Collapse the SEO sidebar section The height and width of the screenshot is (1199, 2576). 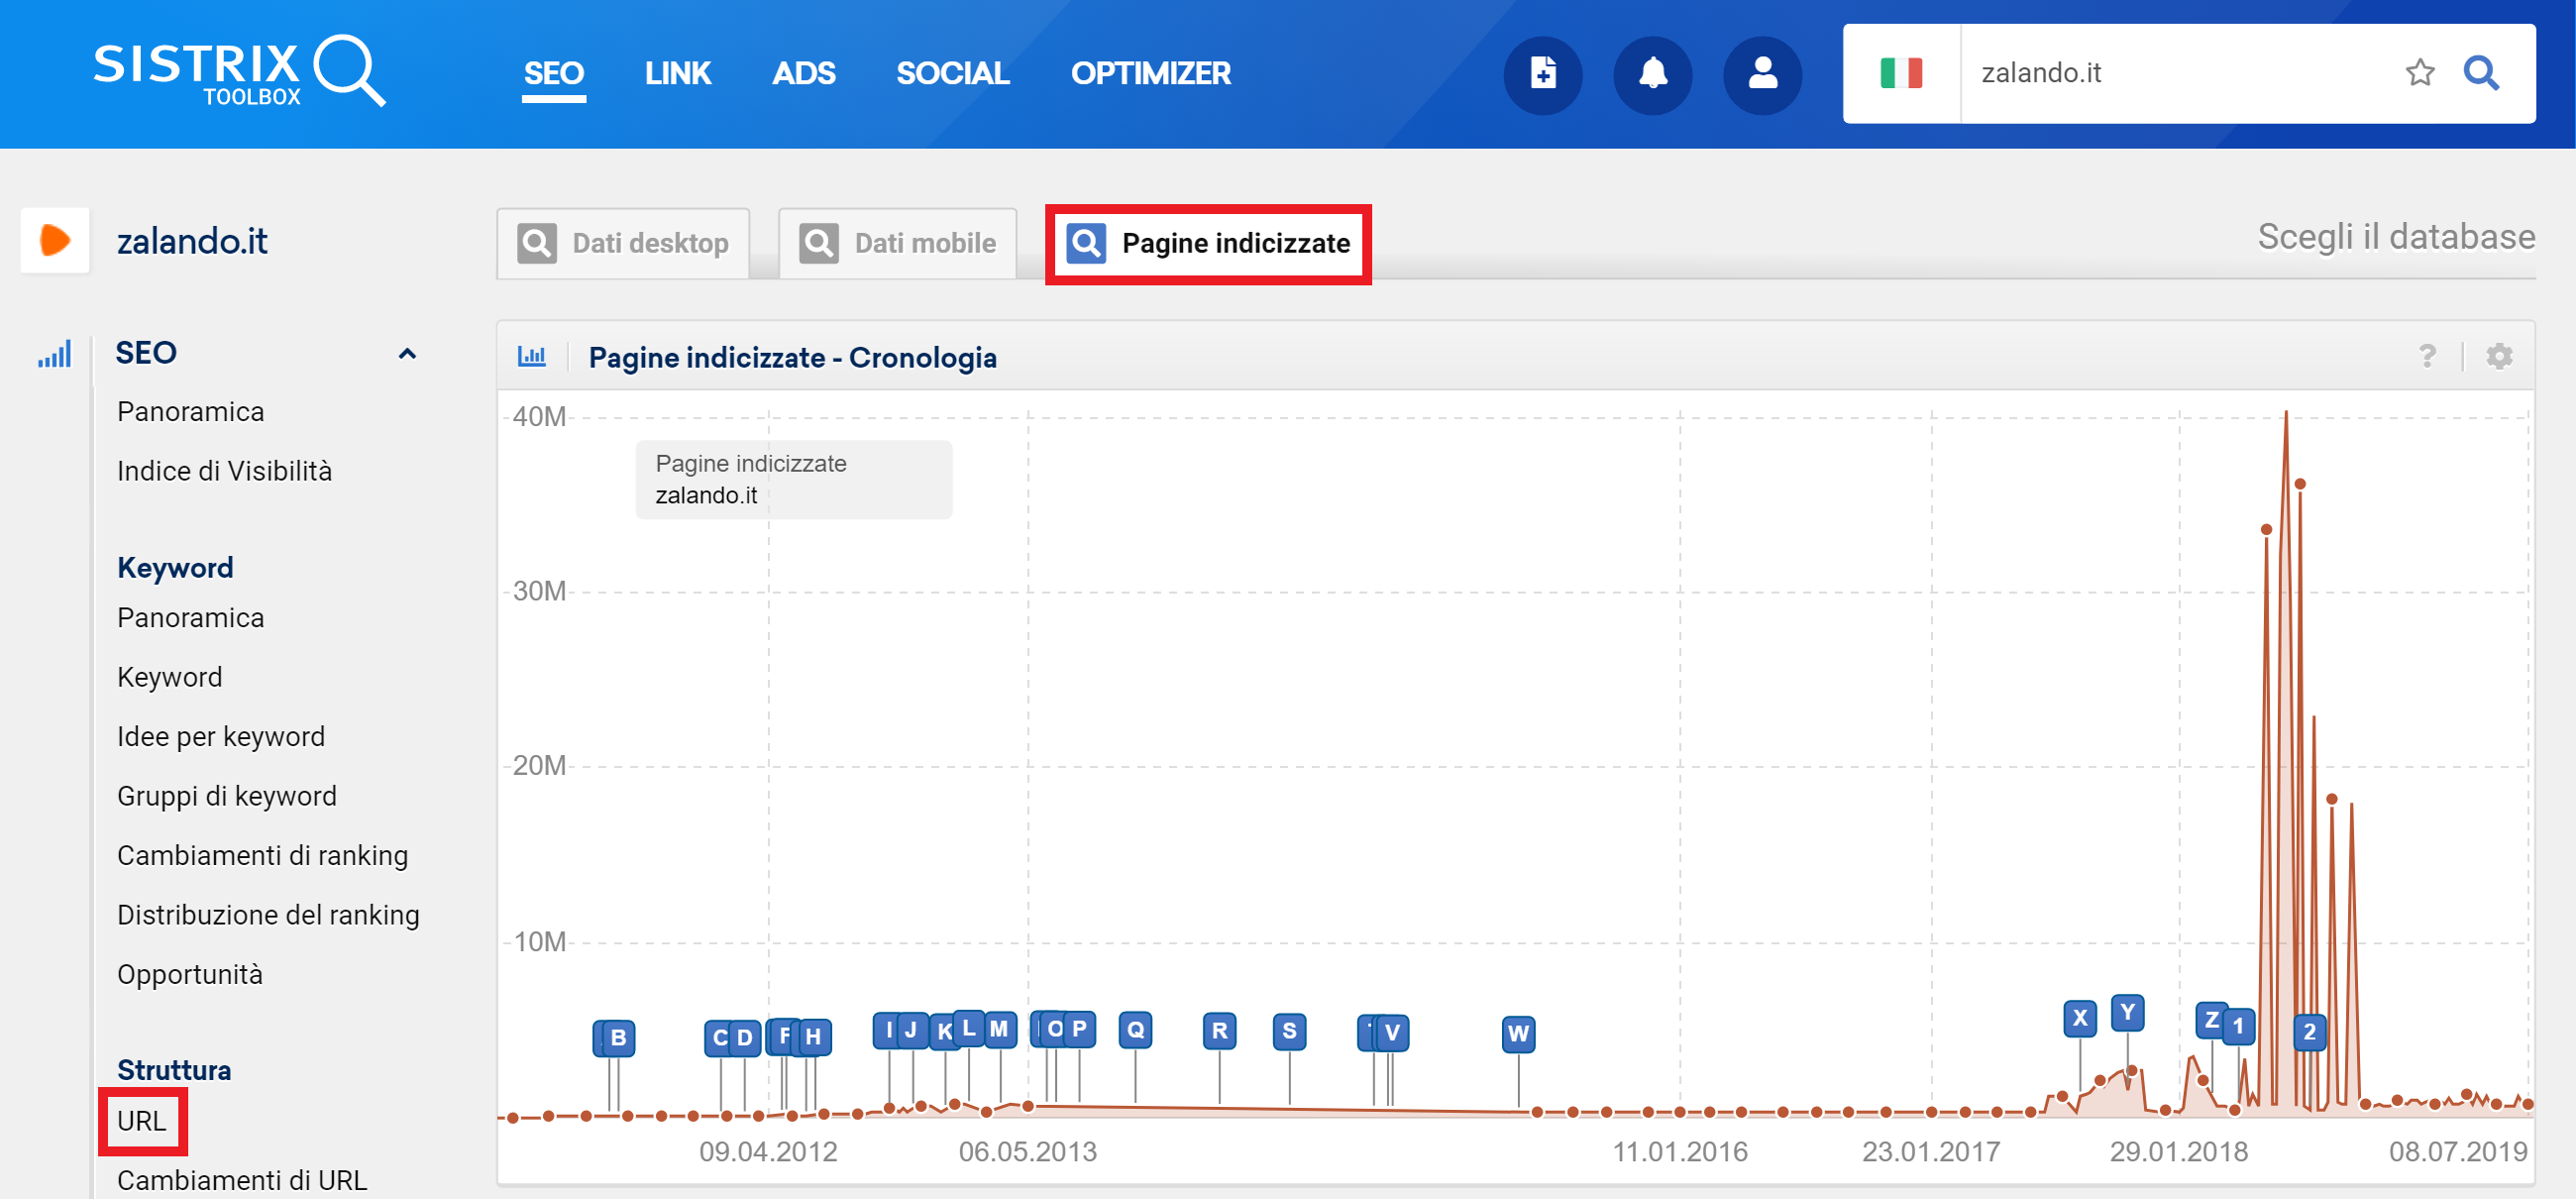coord(407,353)
